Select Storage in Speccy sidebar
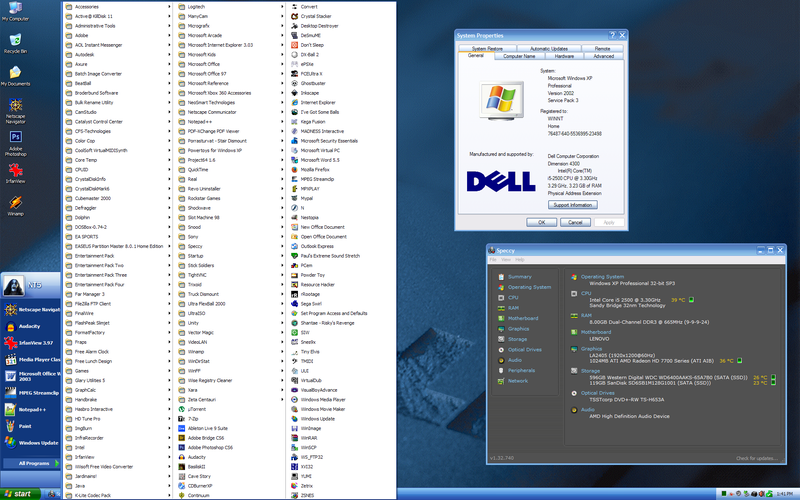Image resolution: width=800 pixels, height=500 pixels. click(517, 339)
